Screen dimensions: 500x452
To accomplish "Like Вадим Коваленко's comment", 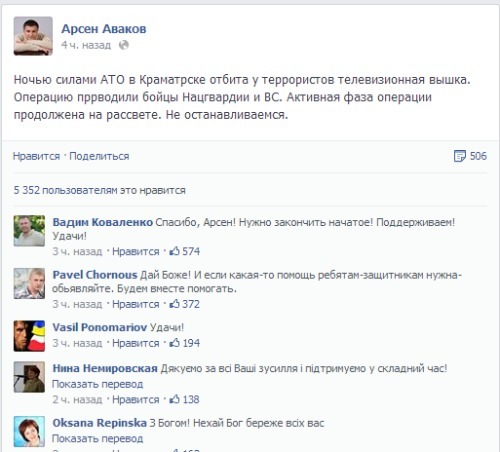I will click(x=136, y=251).
